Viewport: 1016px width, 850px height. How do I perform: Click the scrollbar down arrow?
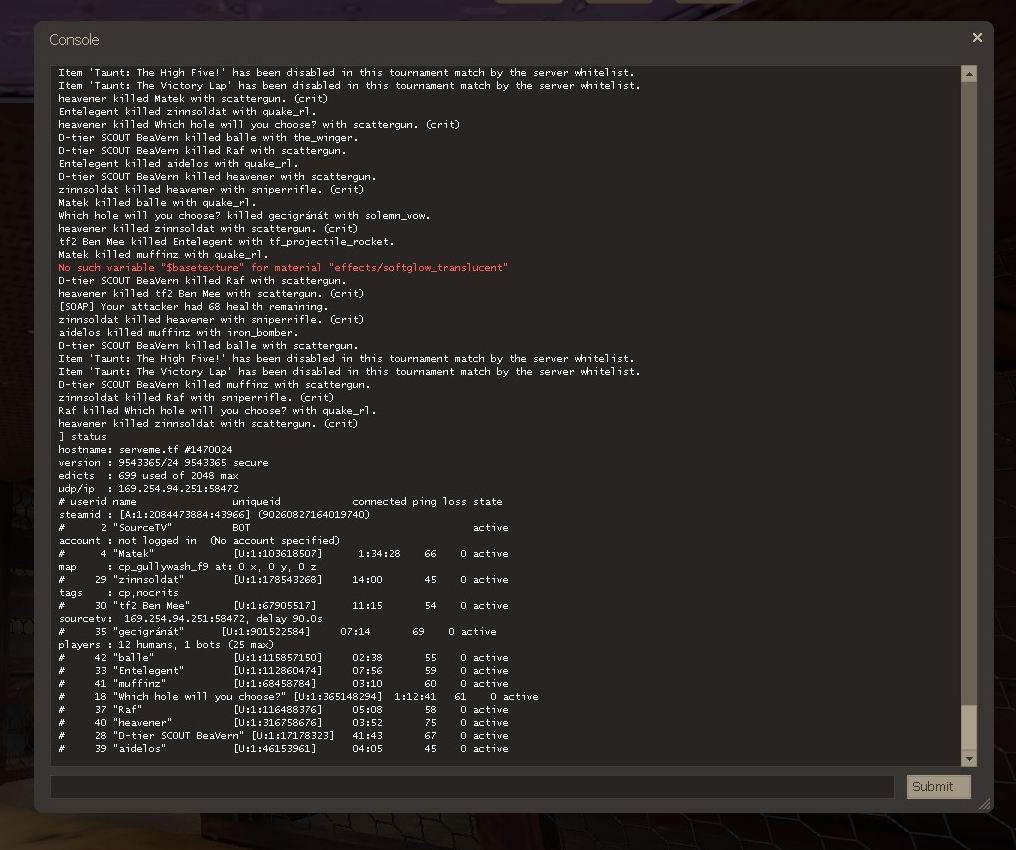[x=968, y=759]
